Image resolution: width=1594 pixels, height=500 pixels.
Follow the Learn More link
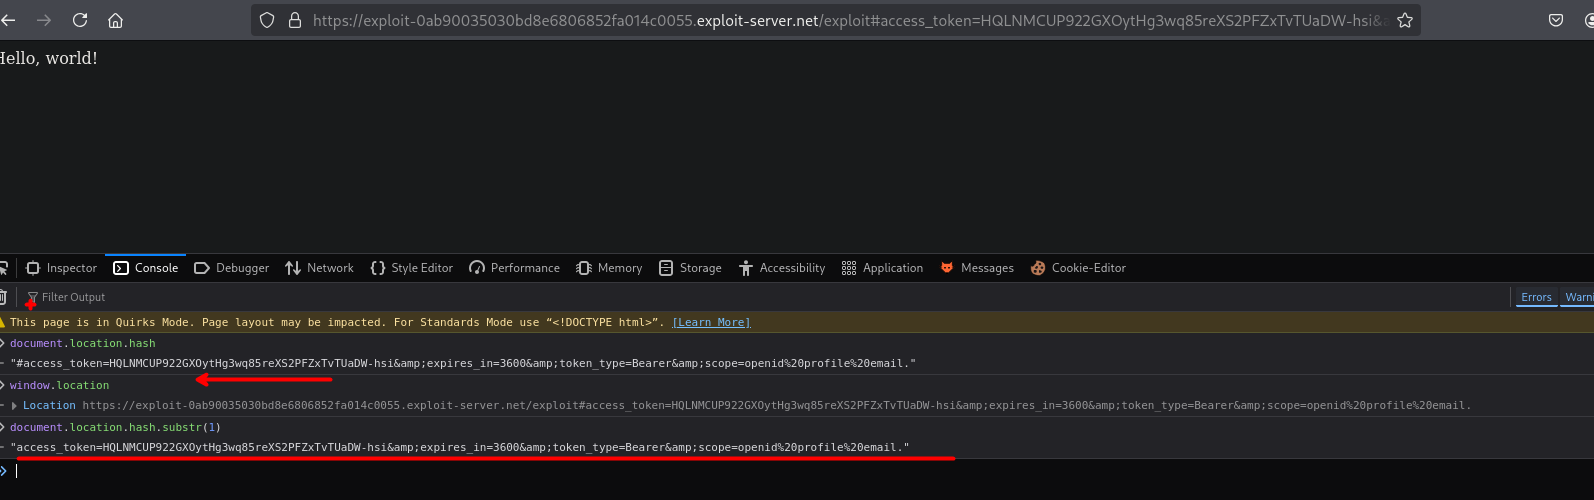[711, 322]
